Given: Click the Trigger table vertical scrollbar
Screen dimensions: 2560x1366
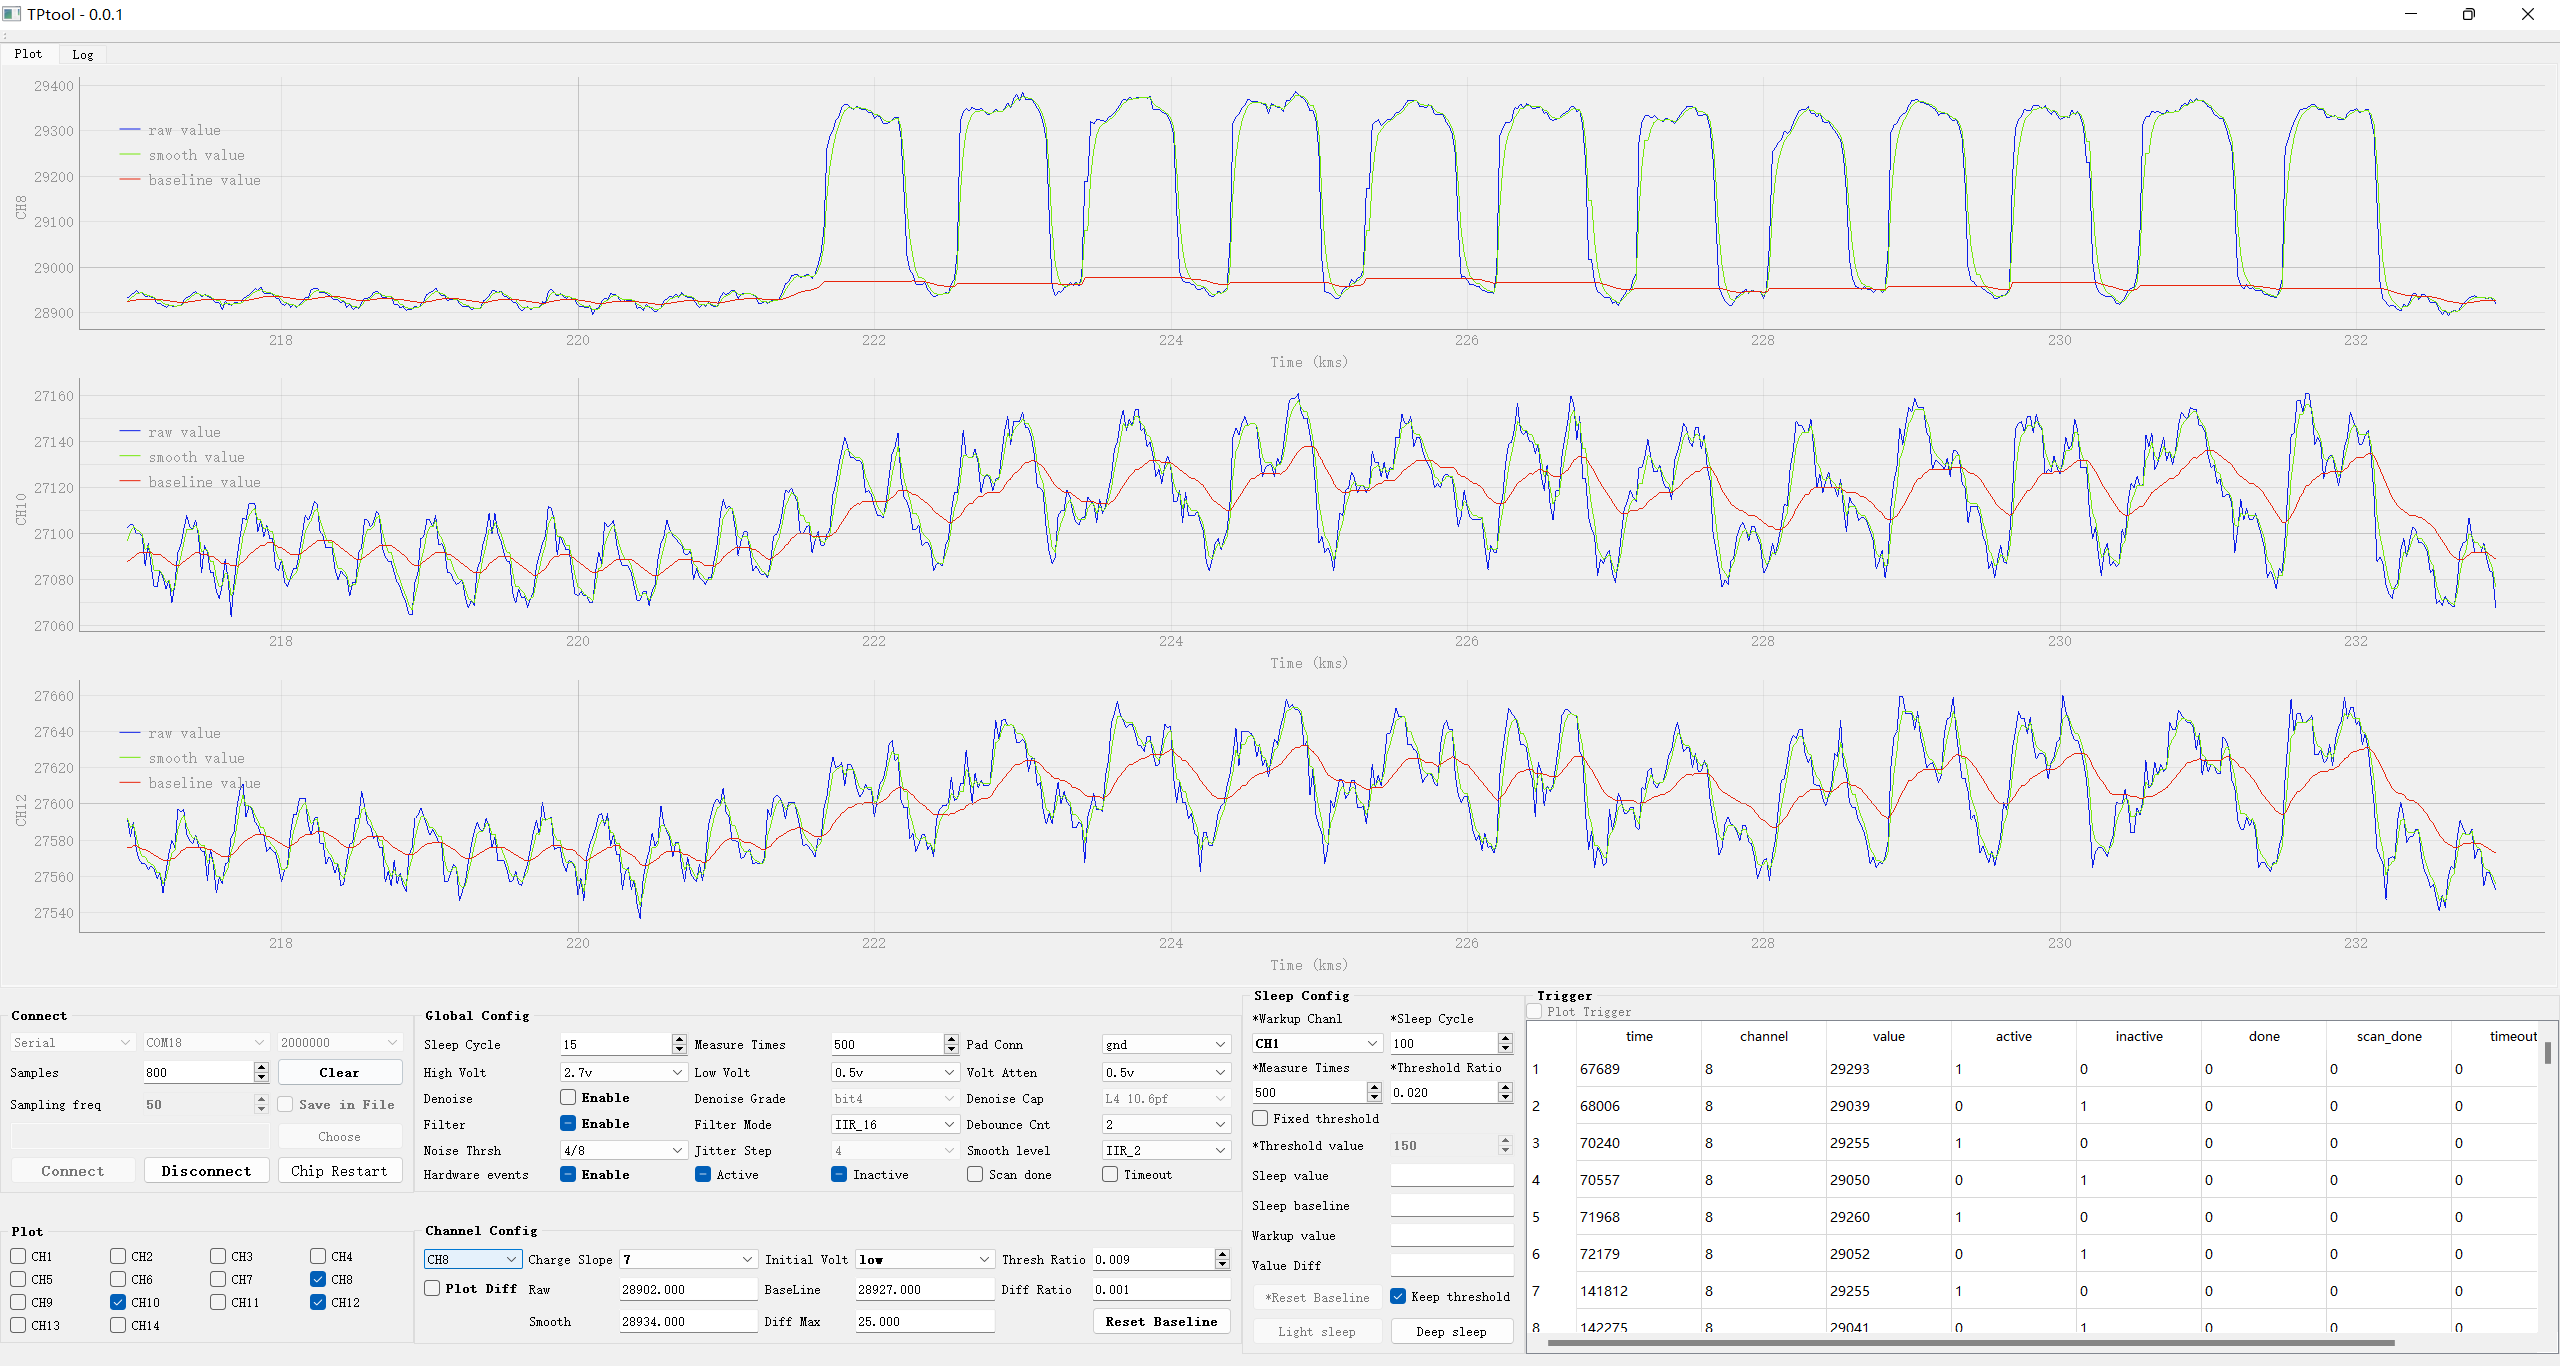Looking at the screenshot, I should pyautogui.click(x=2547, y=1052).
